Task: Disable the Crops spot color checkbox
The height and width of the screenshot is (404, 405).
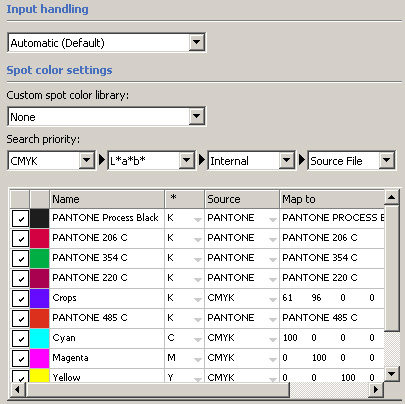Action: (x=20, y=299)
